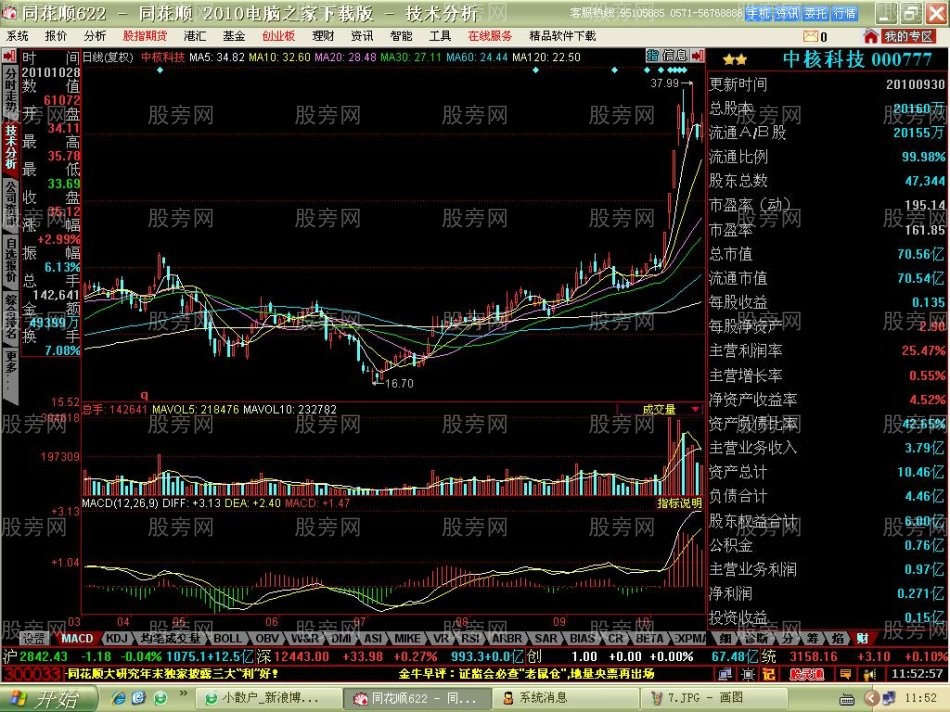
Task: Switch to the BOLL indicator tab
Action: 226,638
